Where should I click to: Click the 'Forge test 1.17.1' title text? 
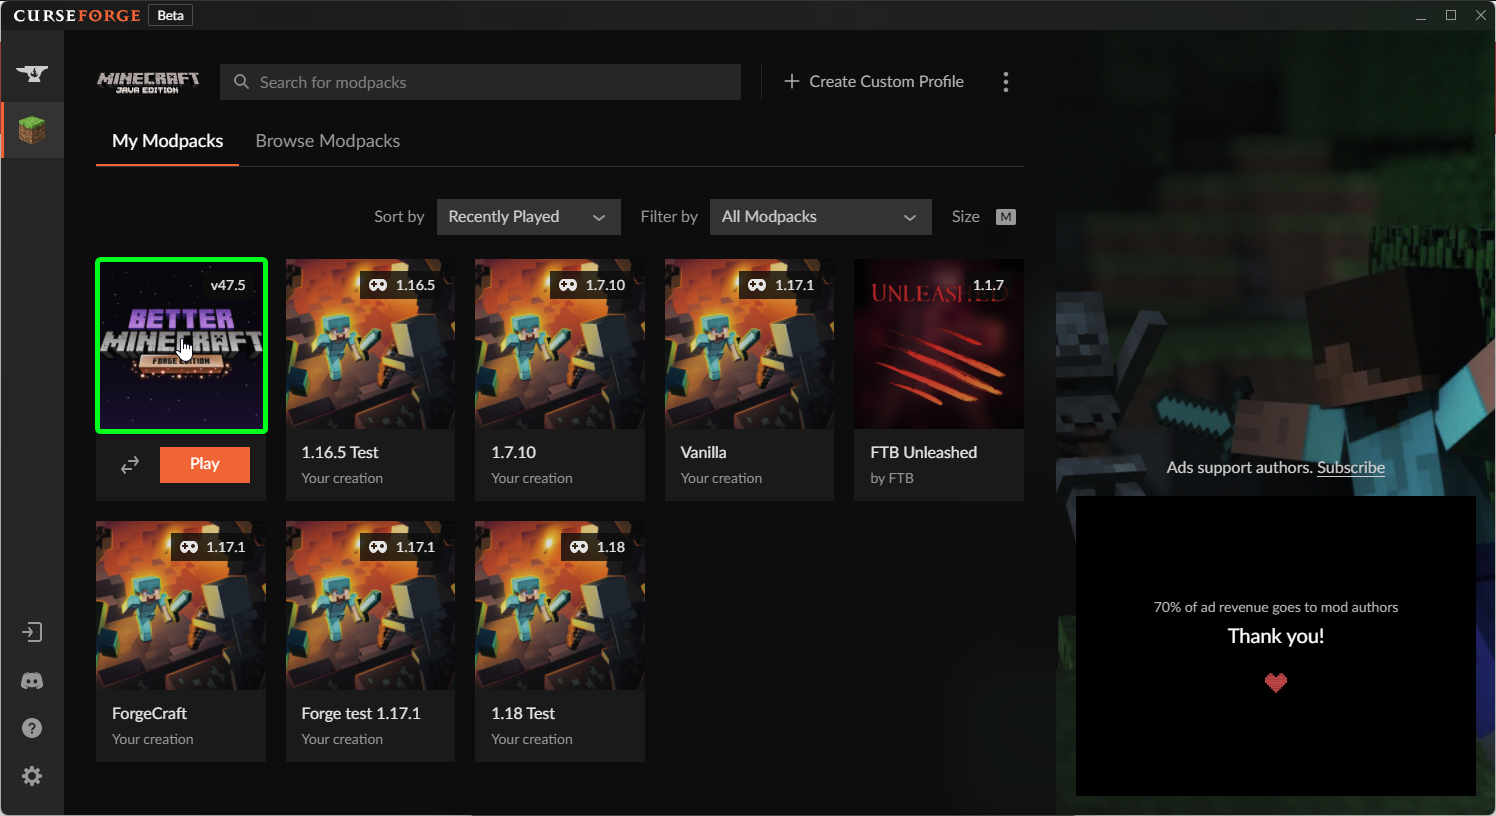pos(361,713)
